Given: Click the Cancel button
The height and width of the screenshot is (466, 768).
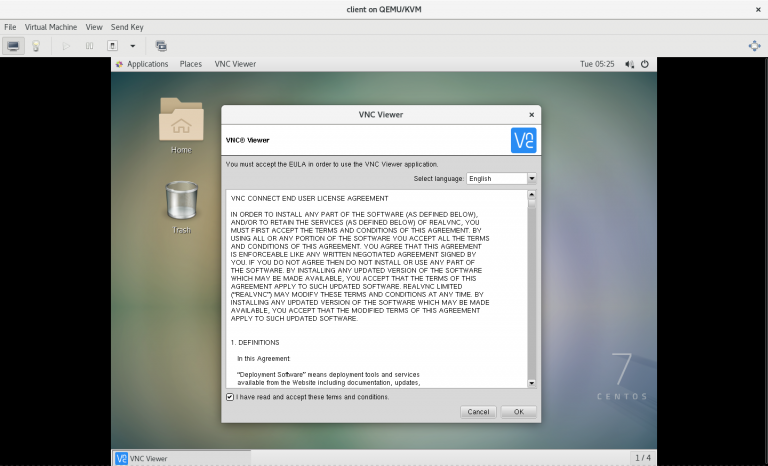Looking at the screenshot, I should point(478,412).
